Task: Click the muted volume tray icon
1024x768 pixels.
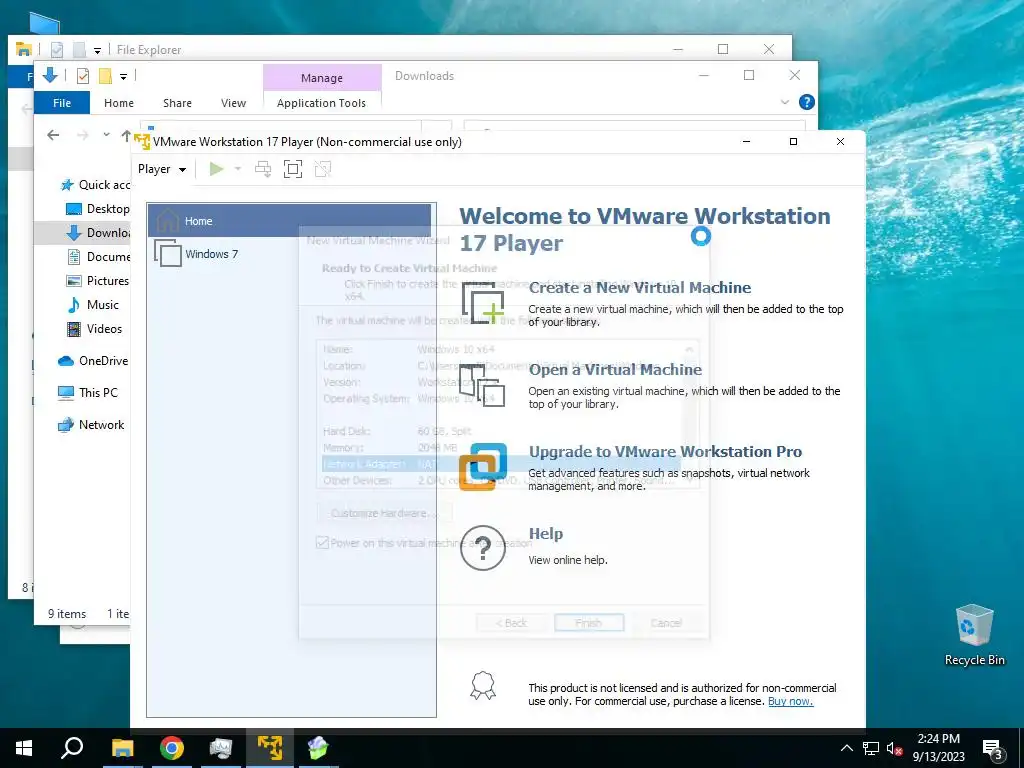Action: tap(894, 748)
